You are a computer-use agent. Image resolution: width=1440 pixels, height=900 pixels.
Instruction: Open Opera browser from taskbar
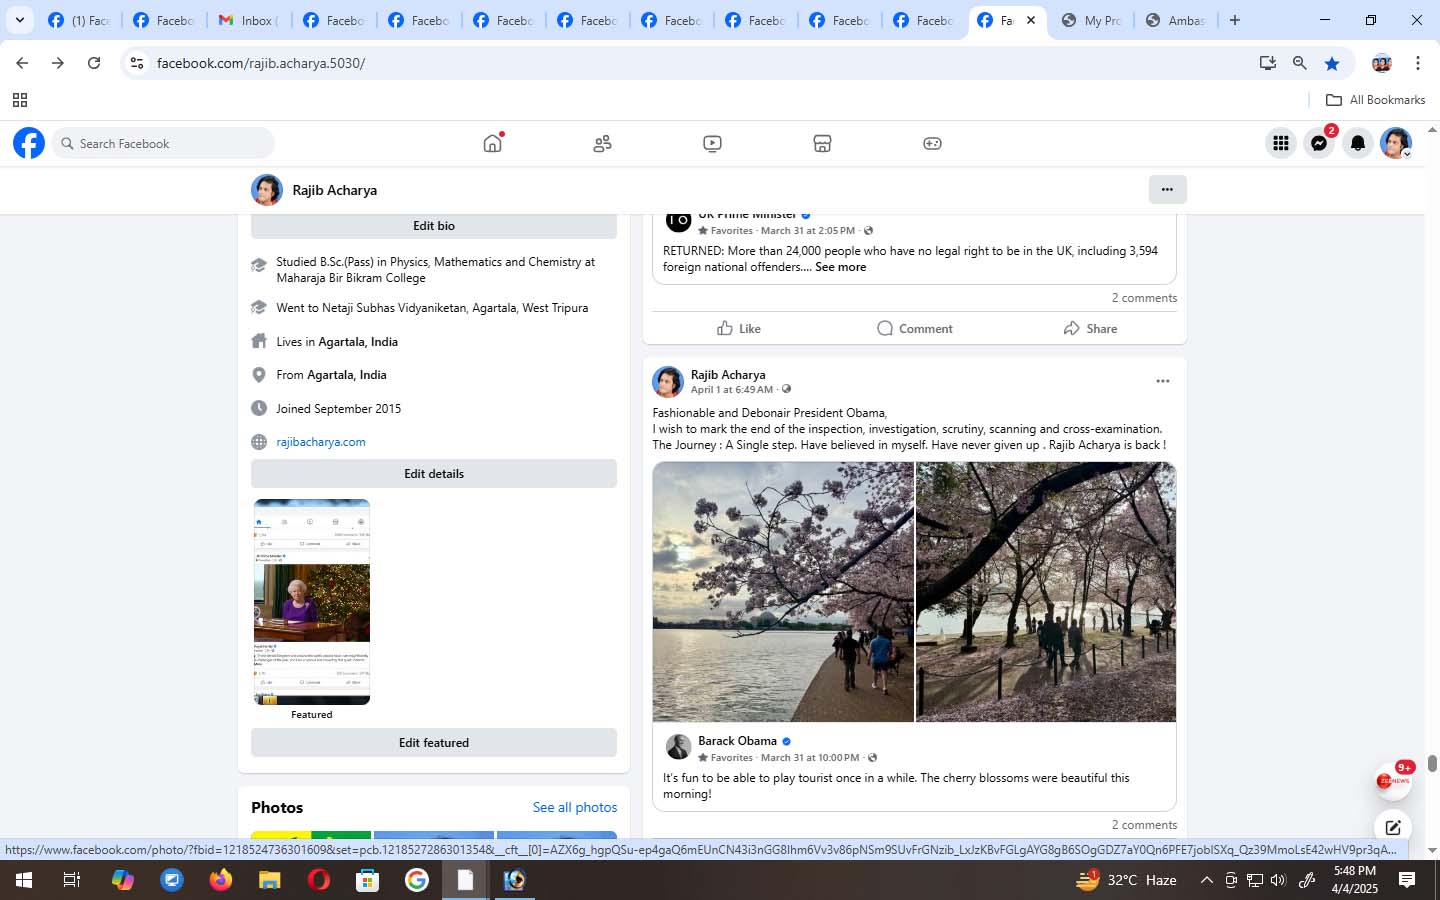click(318, 880)
